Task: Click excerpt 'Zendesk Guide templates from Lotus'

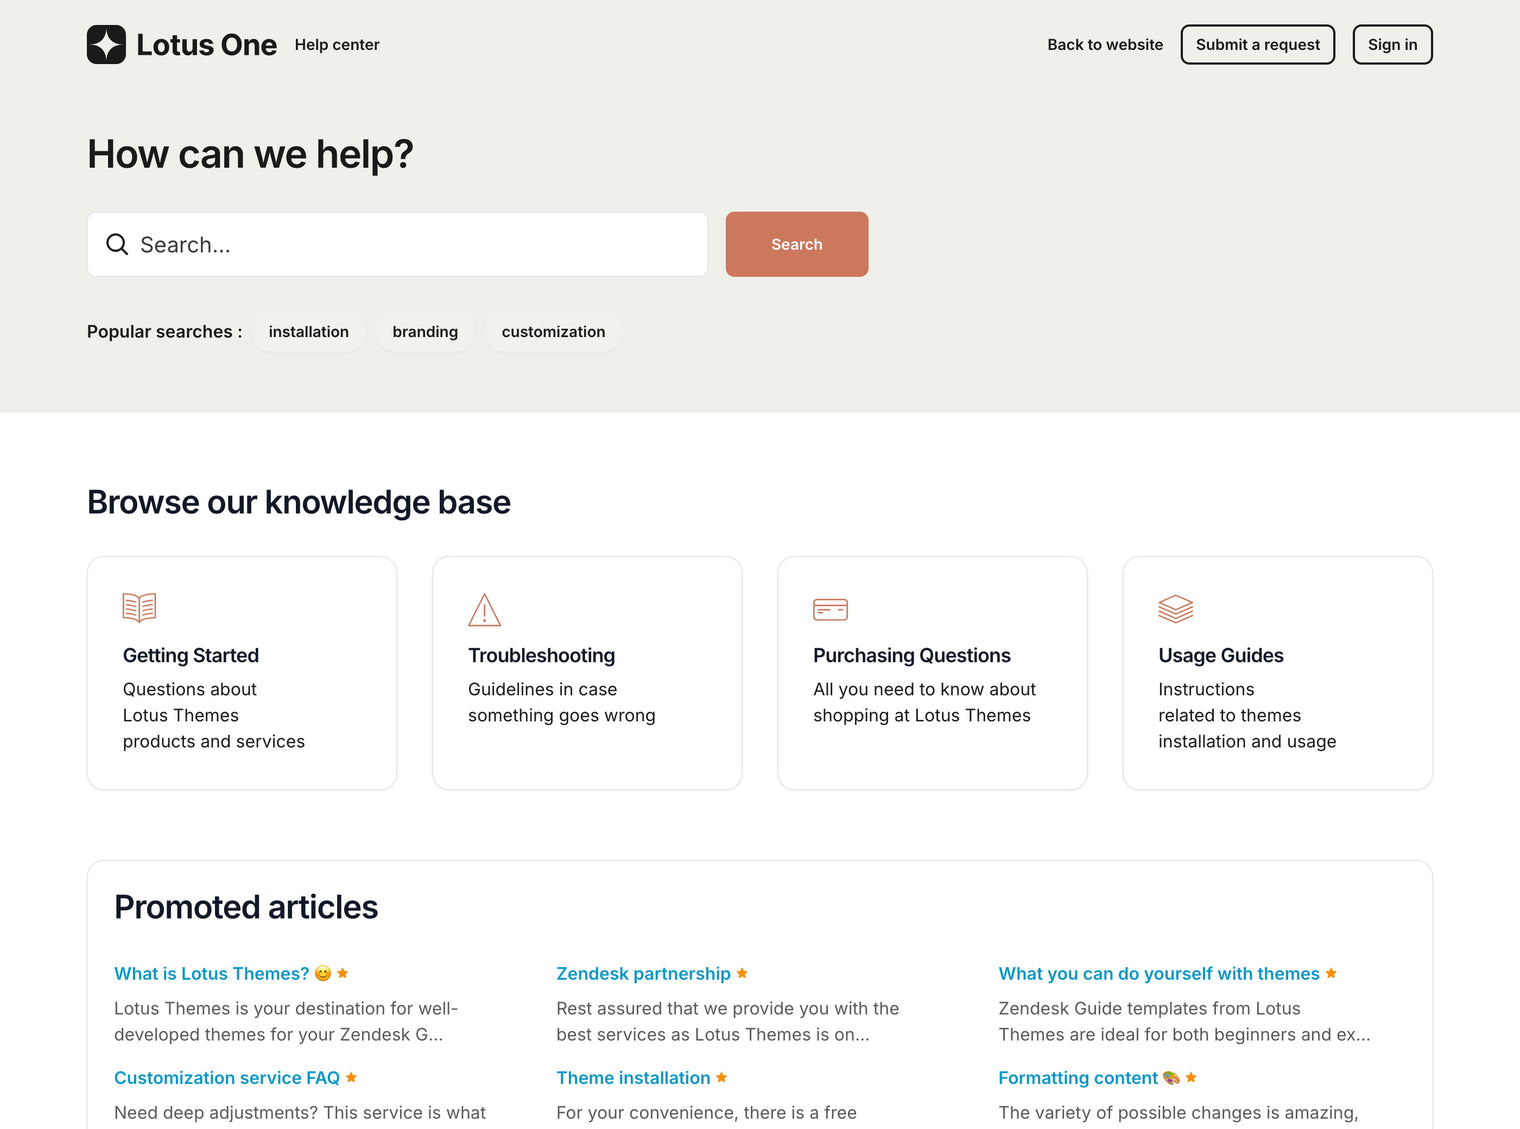Action: coord(1149,1009)
